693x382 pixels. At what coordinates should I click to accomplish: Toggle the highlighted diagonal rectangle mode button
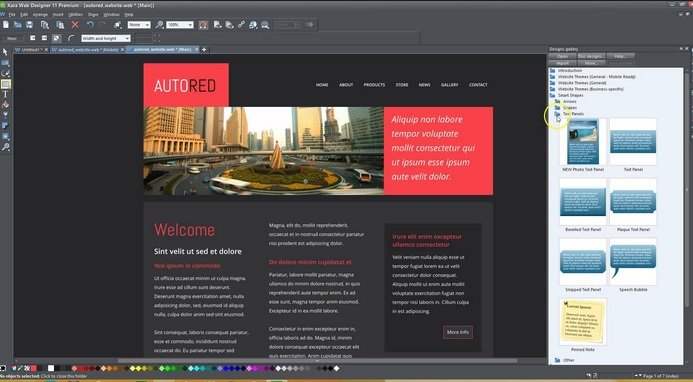coord(56,38)
